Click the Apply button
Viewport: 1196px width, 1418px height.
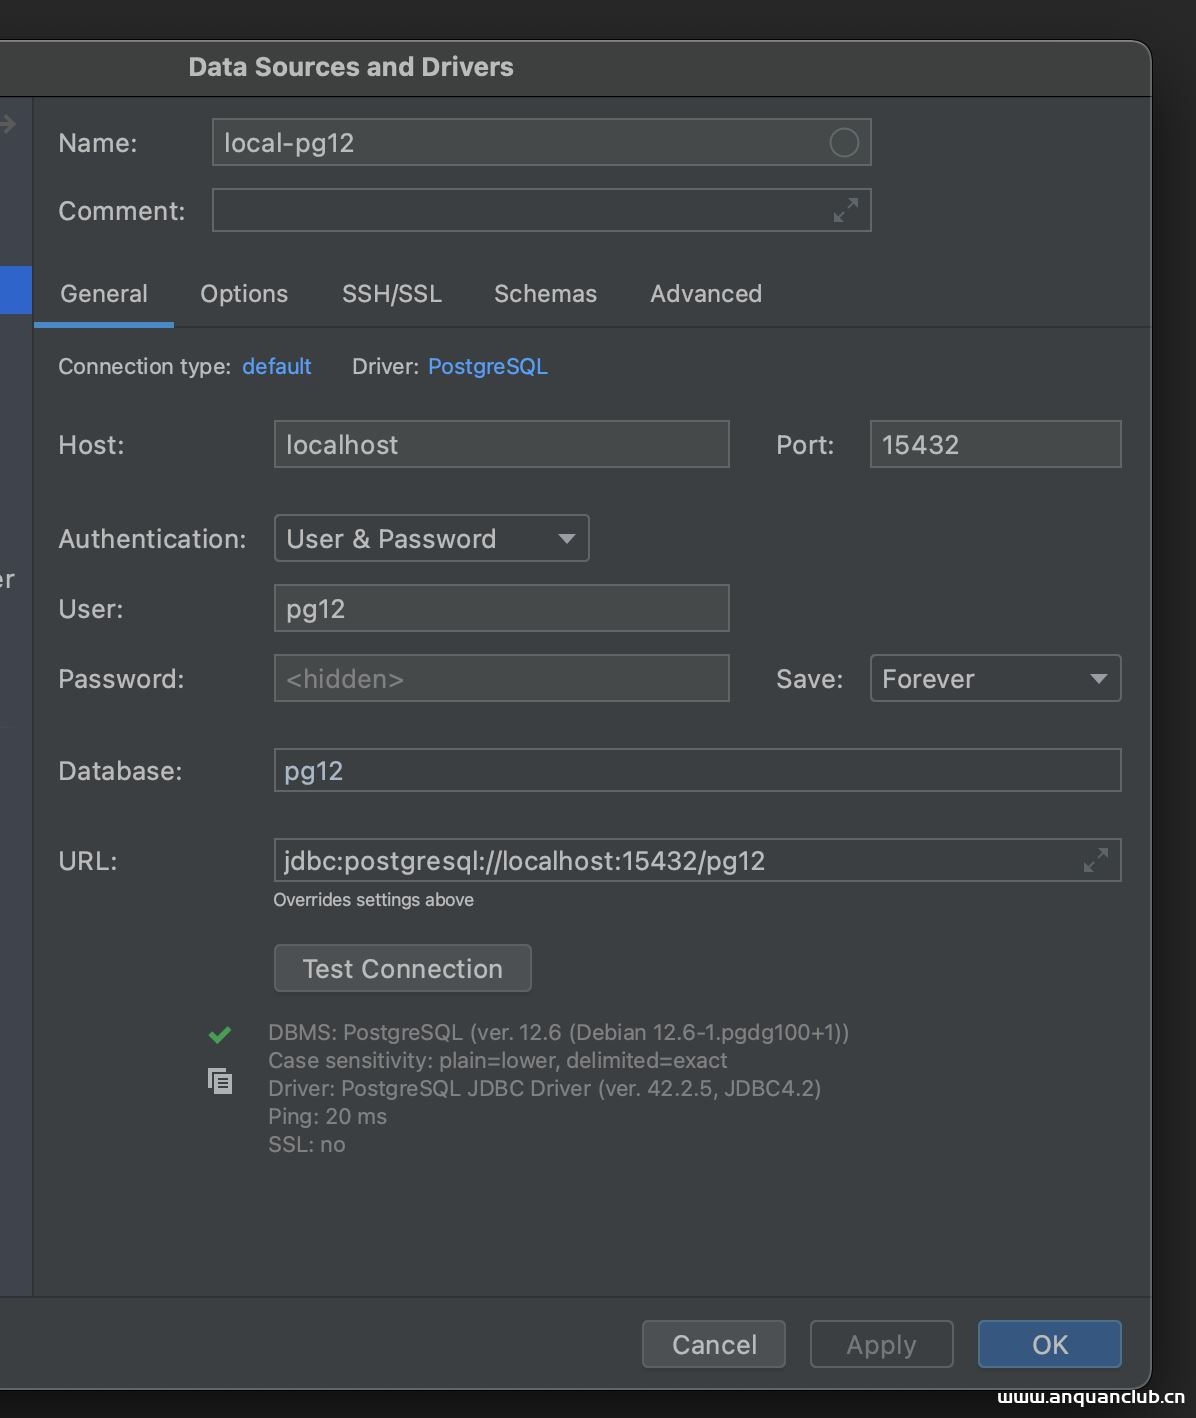881,1344
